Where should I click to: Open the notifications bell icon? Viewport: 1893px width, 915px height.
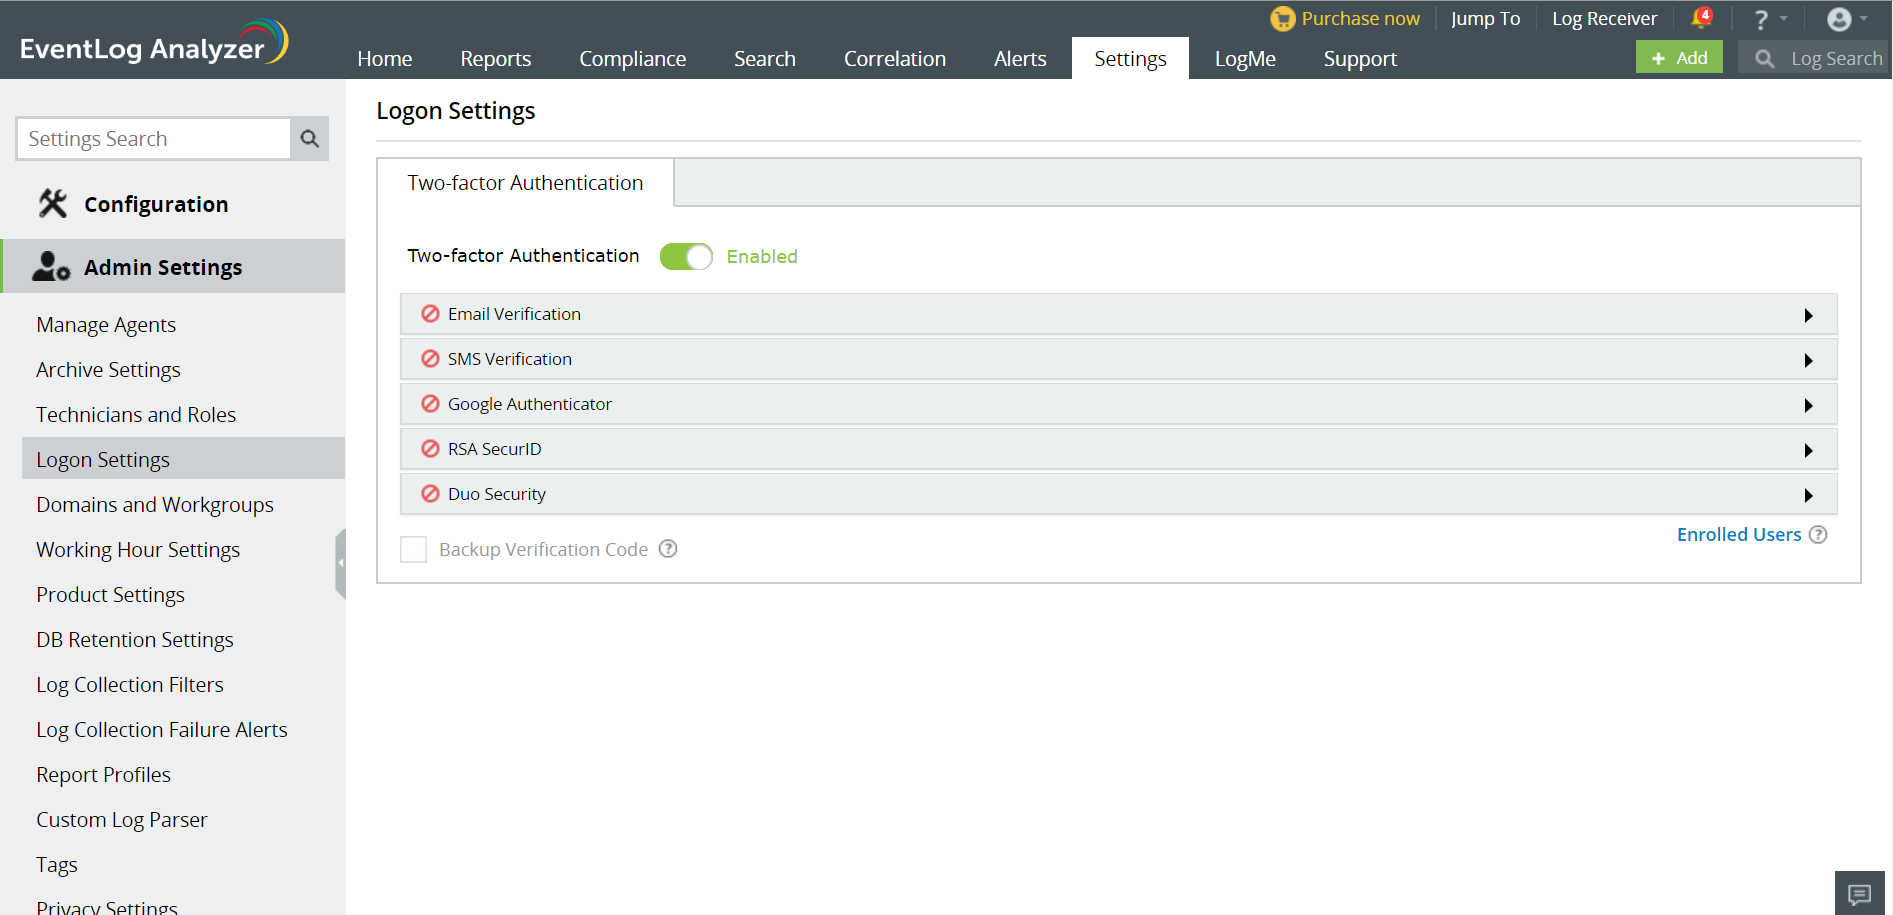click(1701, 18)
